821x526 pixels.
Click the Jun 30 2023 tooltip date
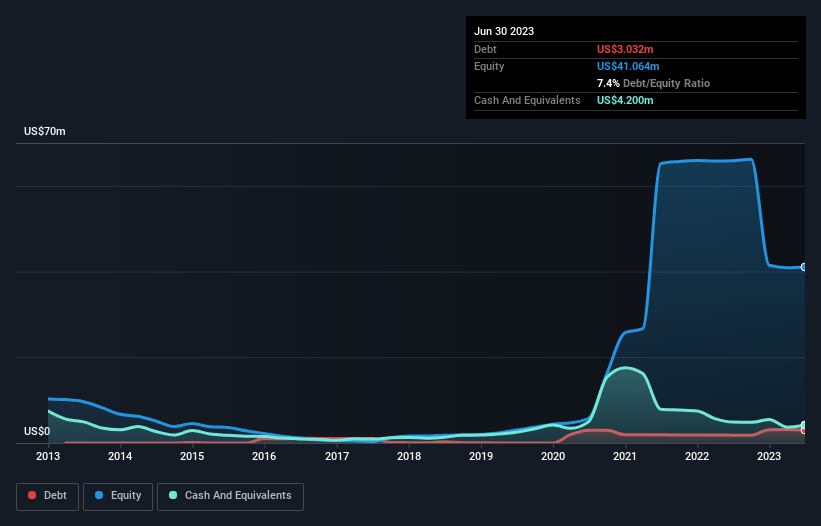pos(504,31)
